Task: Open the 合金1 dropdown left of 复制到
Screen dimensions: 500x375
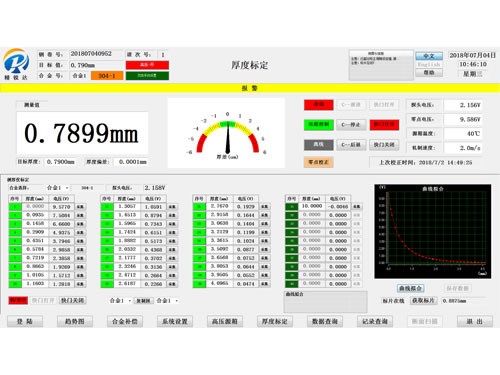Action: [120, 301]
